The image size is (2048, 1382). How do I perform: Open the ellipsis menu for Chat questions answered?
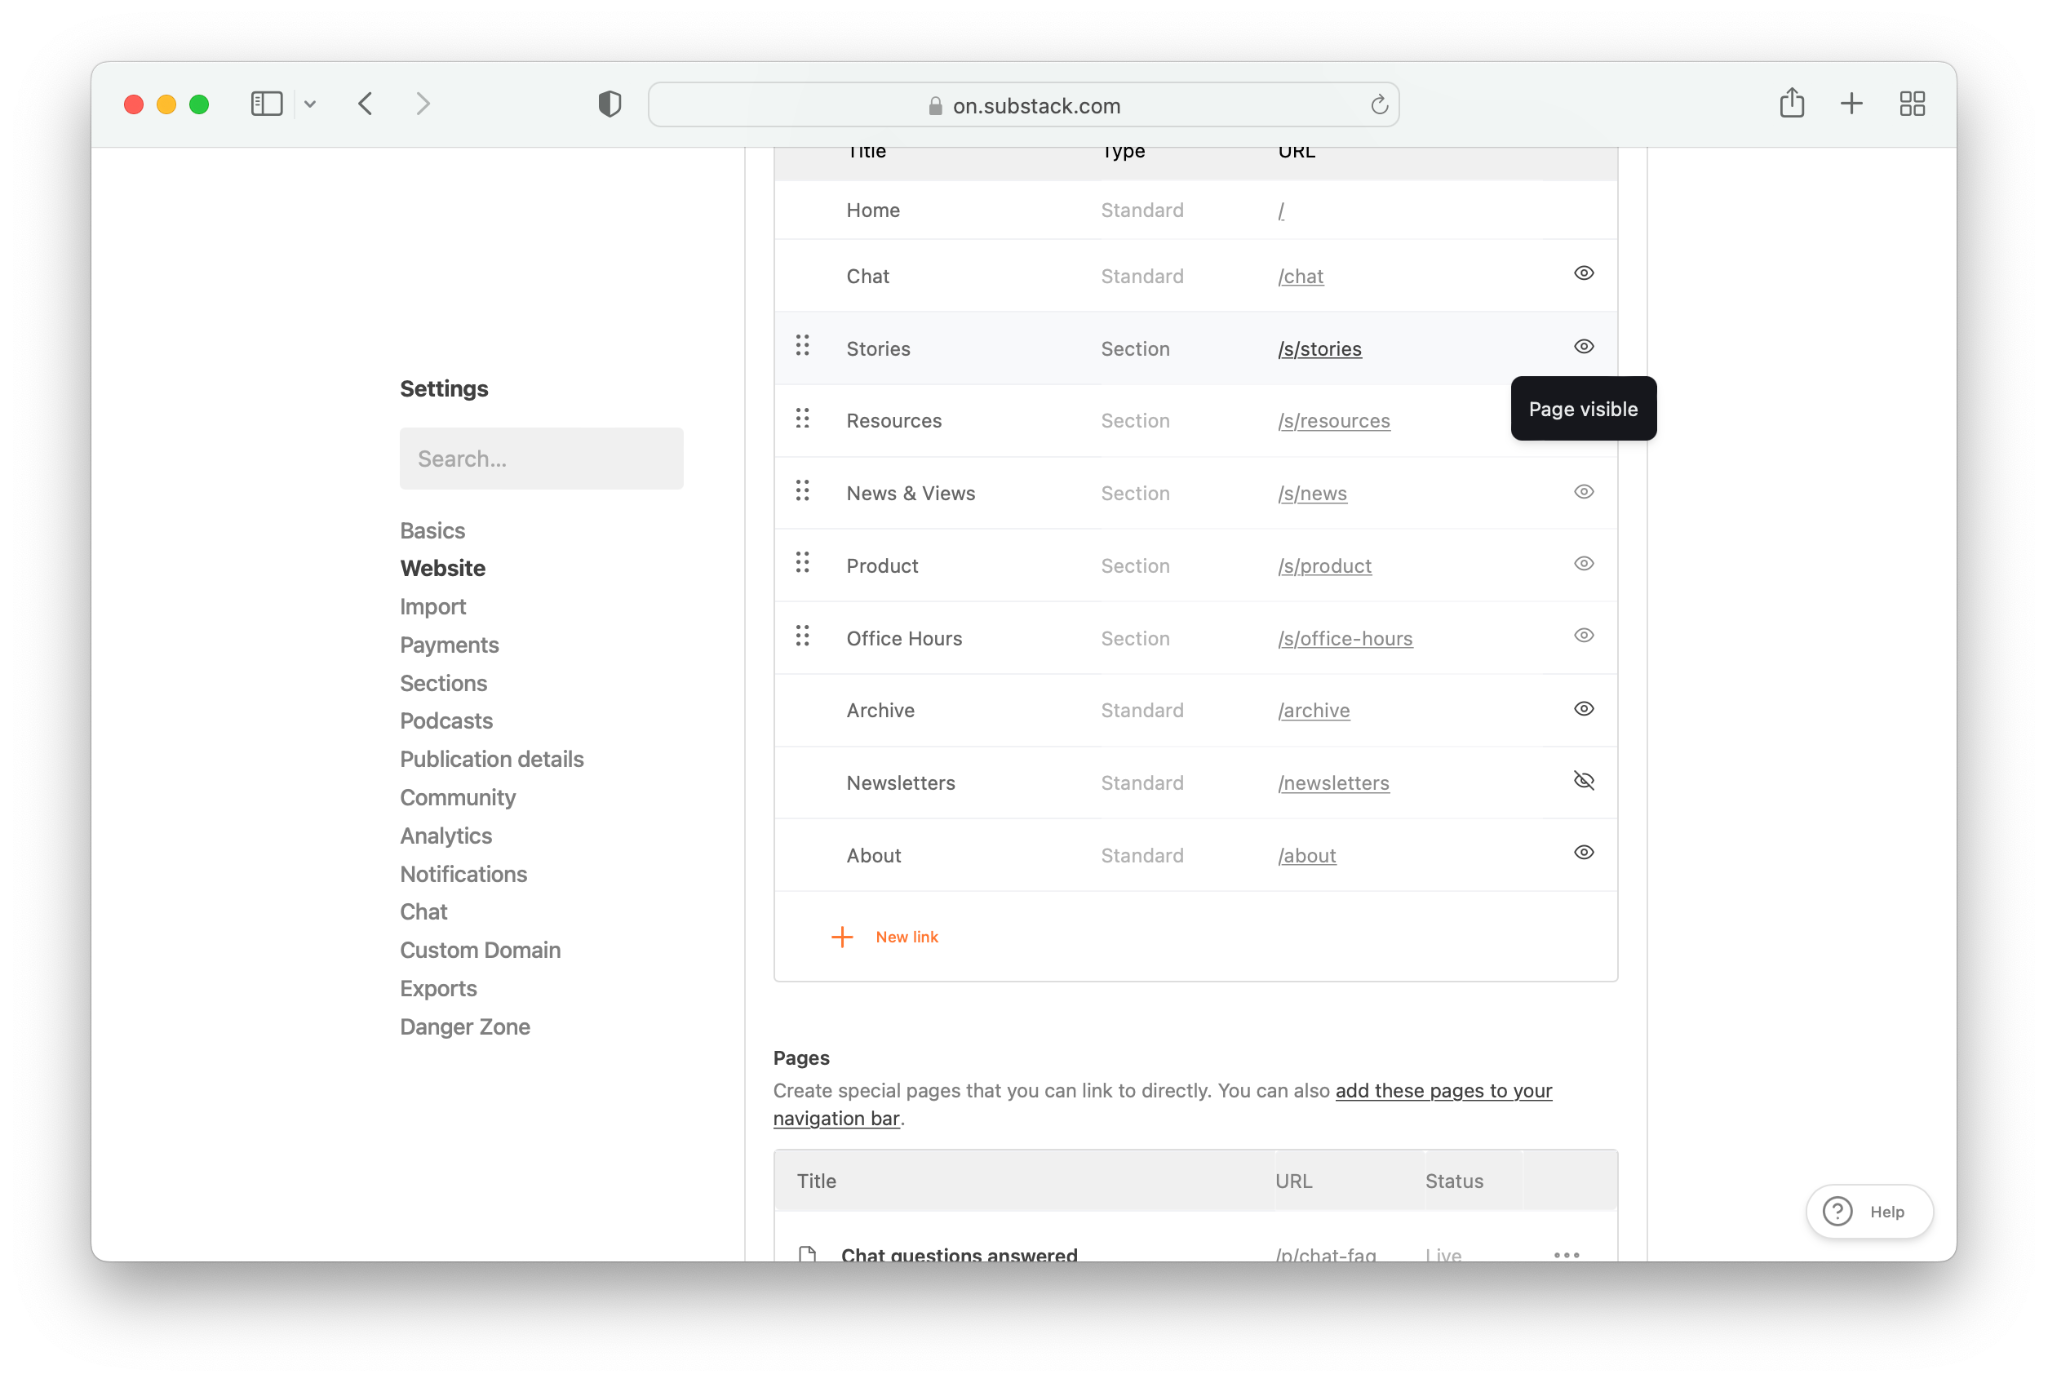tap(1566, 1253)
